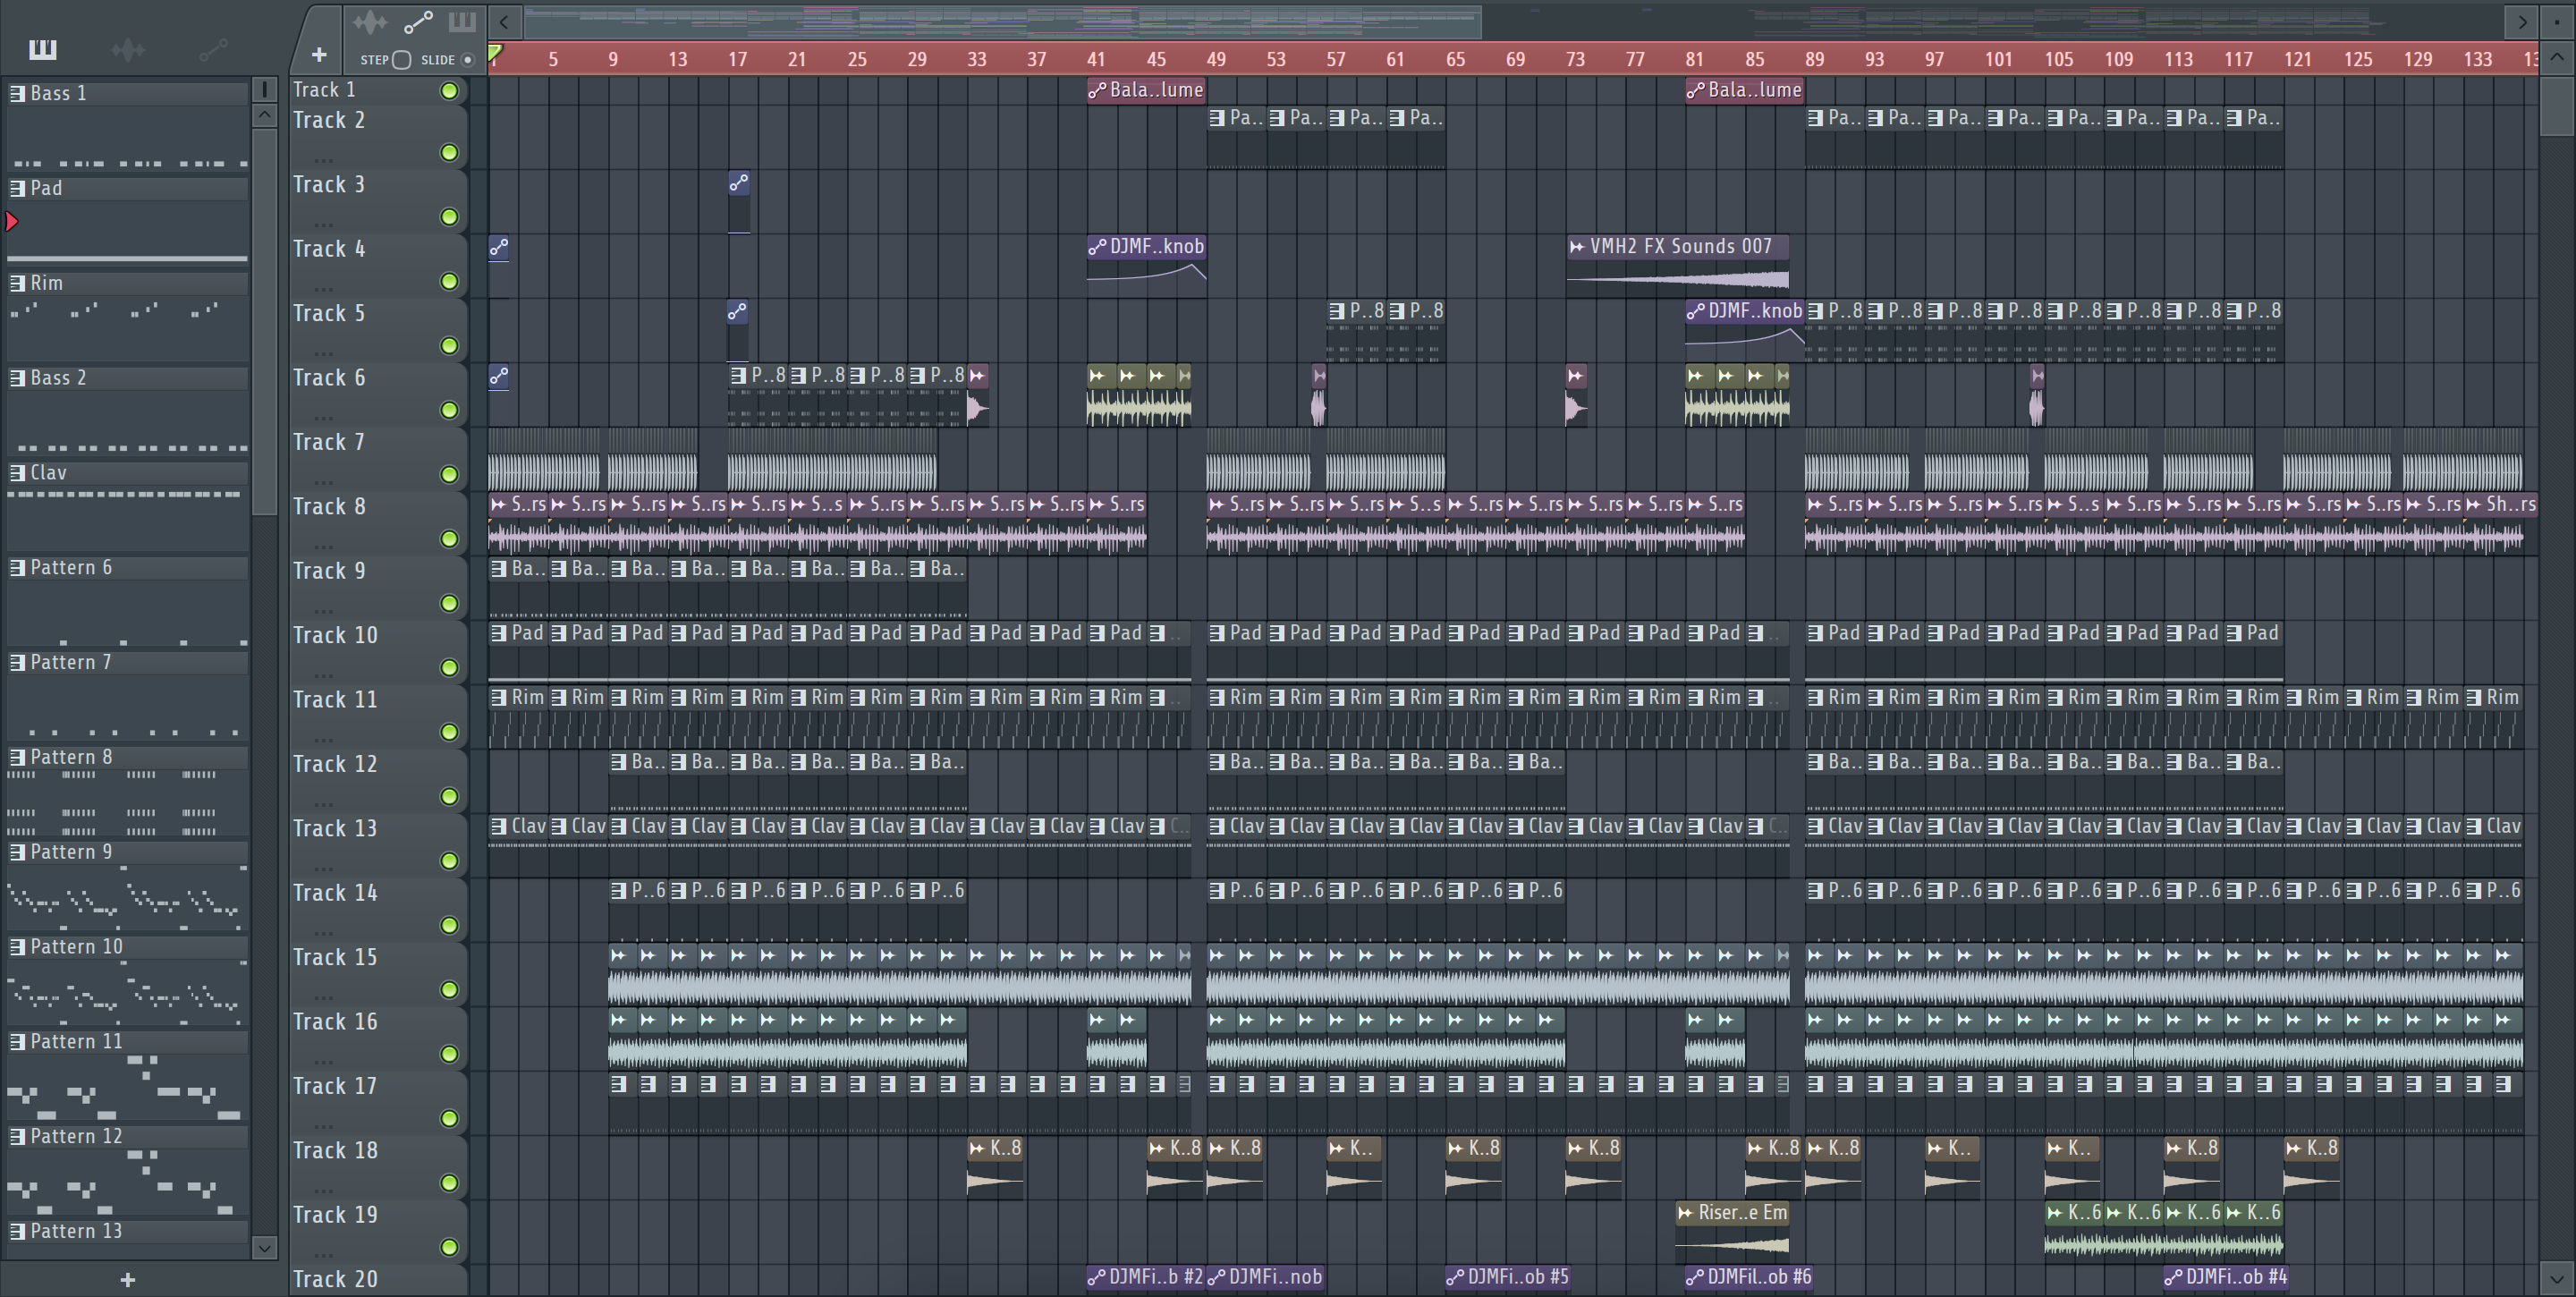
Task: Select Pattern 13 in the picker
Action: tap(128, 1232)
